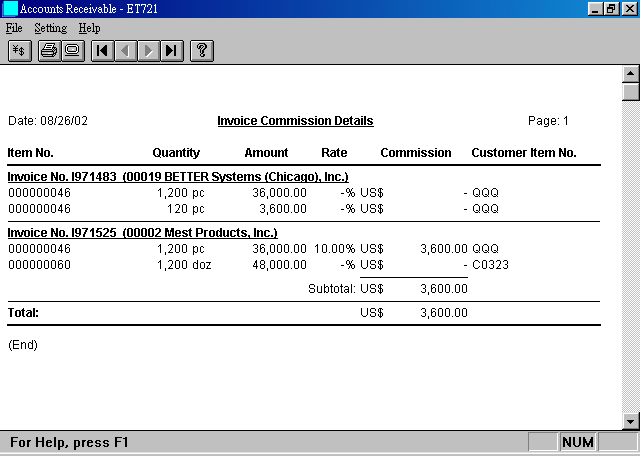Click the currency ¥$ toolbar icon

coord(20,51)
